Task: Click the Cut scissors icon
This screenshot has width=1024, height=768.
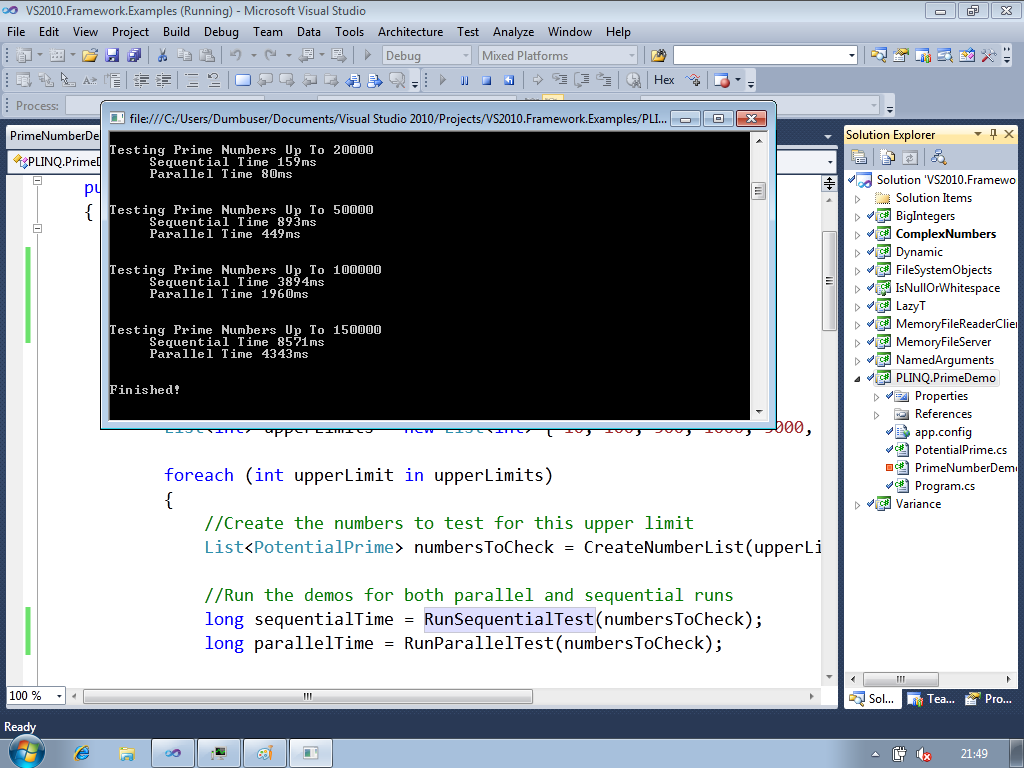Action: (x=163, y=56)
